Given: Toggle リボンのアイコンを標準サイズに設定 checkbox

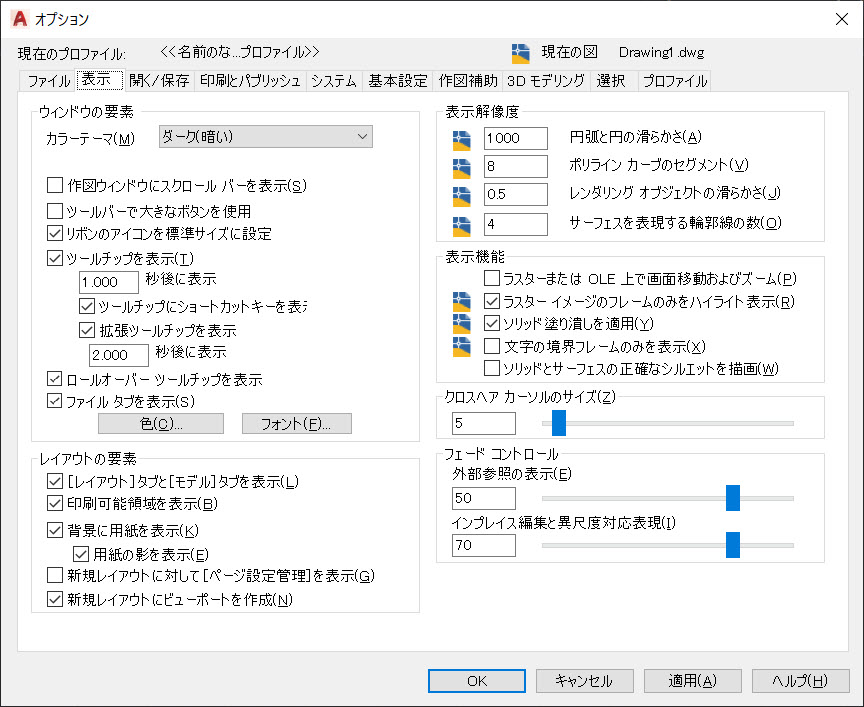Looking at the screenshot, I should pyautogui.click(x=55, y=233).
